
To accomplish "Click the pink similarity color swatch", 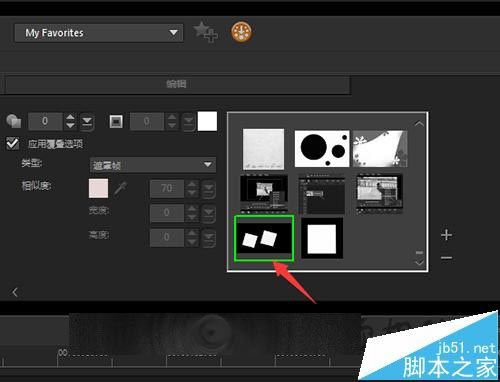I will pyautogui.click(x=98, y=188).
